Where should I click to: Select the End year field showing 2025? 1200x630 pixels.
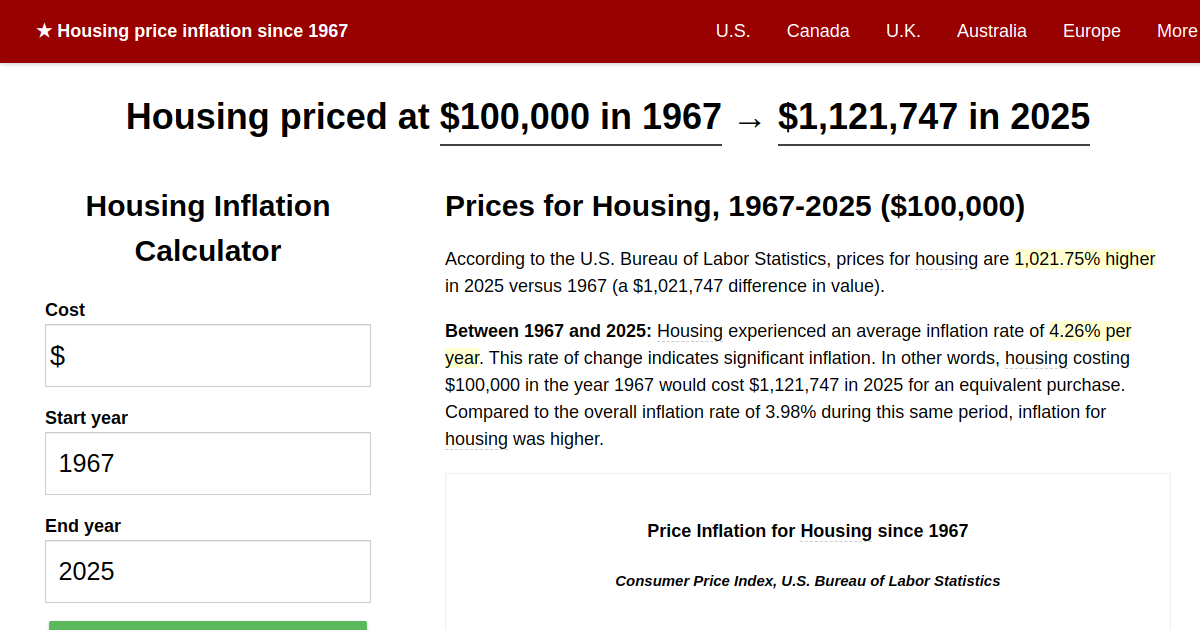click(x=207, y=571)
